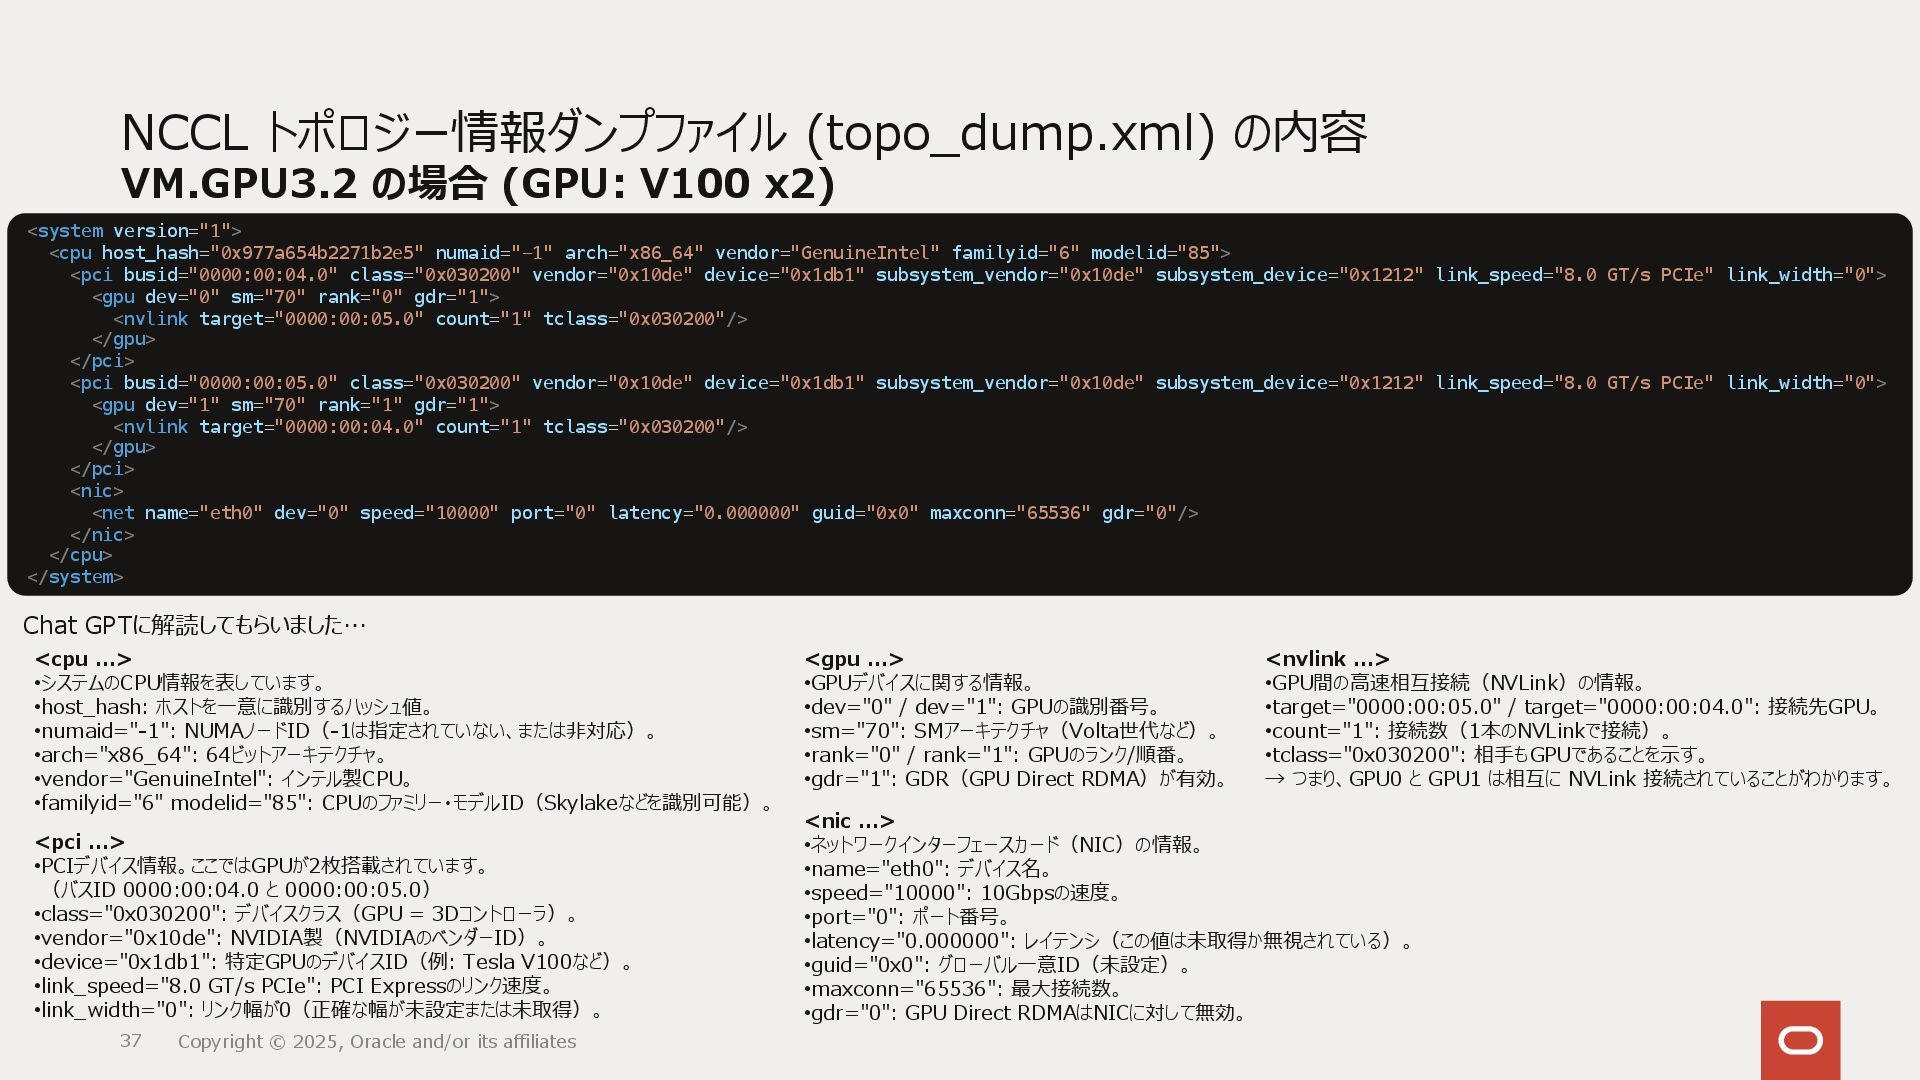
Task: Click the <pci ...> section heading
Action: coord(80,842)
